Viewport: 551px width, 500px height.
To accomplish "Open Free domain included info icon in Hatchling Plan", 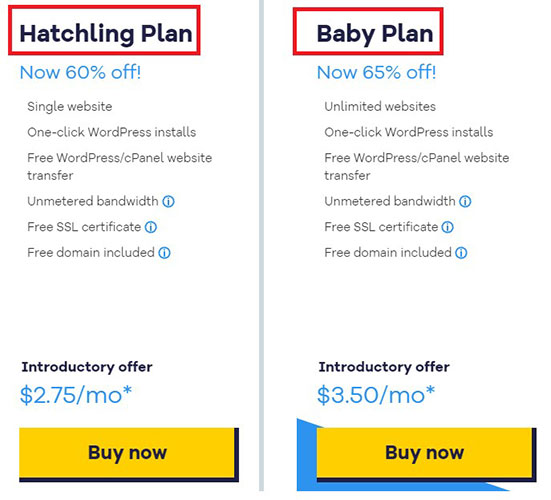I will (164, 253).
